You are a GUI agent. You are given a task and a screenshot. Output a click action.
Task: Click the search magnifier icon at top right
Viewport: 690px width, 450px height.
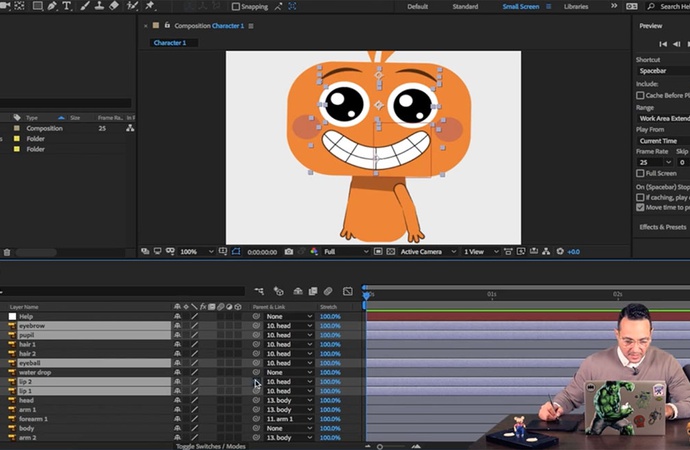click(651, 7)
